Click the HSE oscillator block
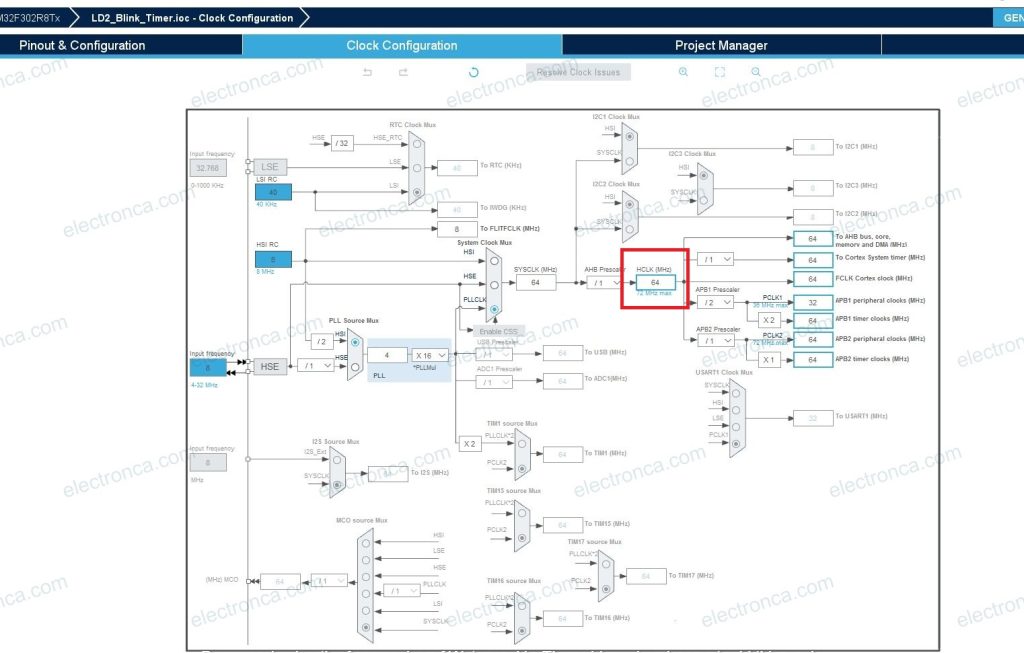 pyautogui.click(x=269, y=367)
